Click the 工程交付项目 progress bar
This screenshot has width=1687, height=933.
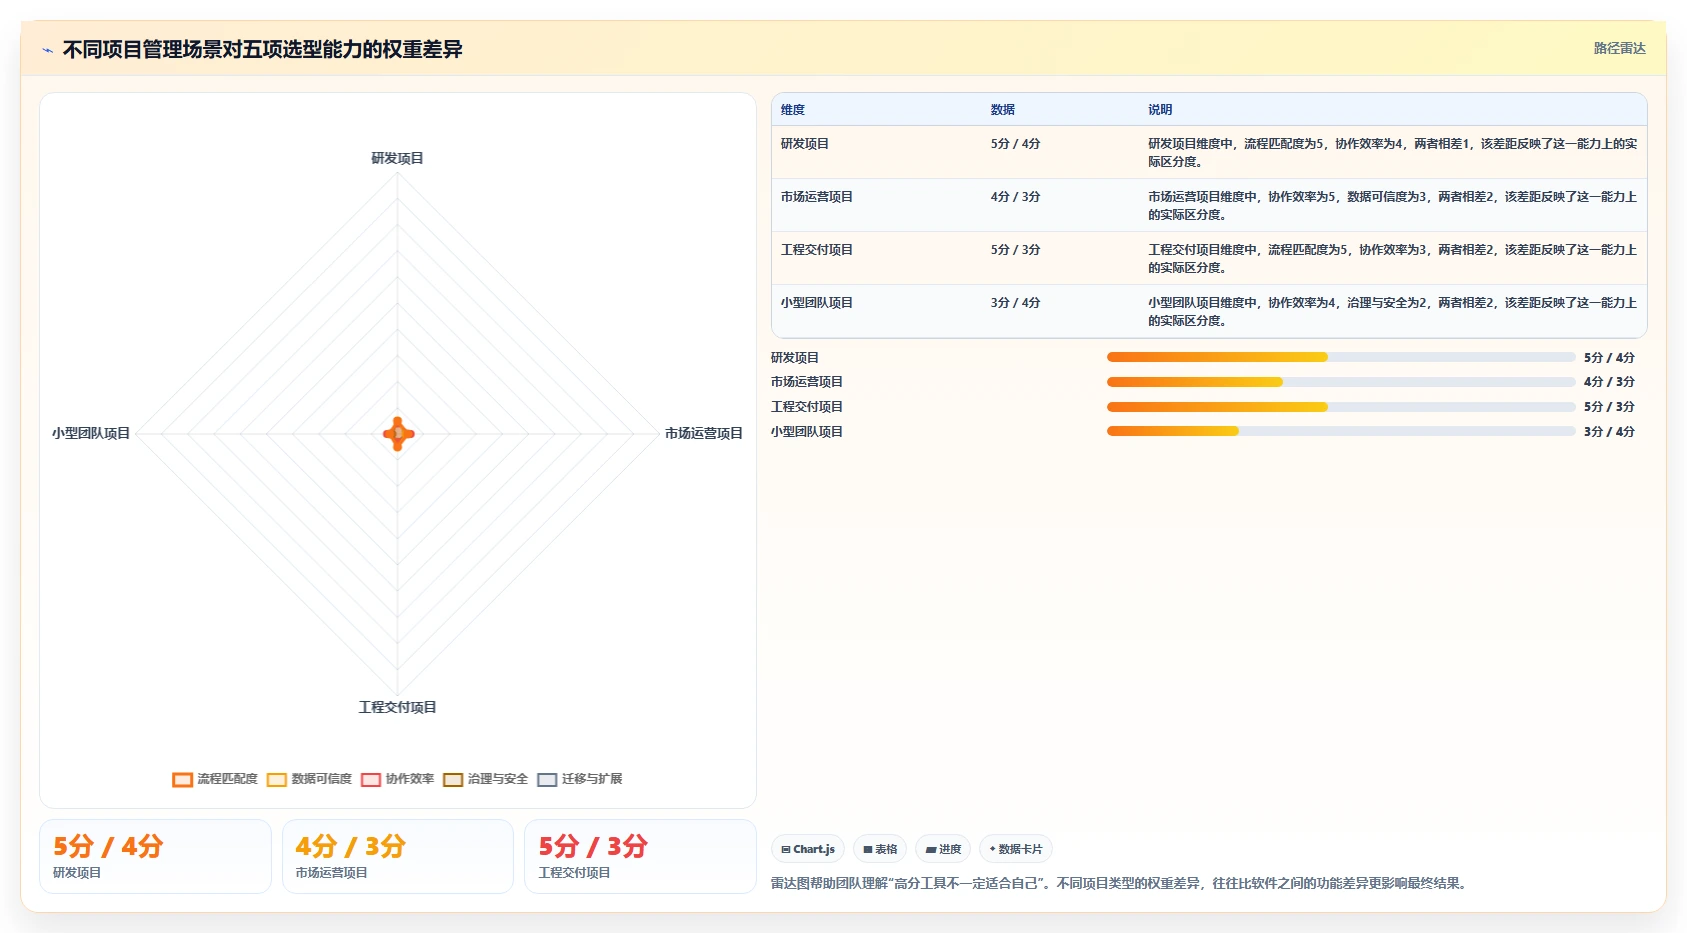pos(1341,407)
